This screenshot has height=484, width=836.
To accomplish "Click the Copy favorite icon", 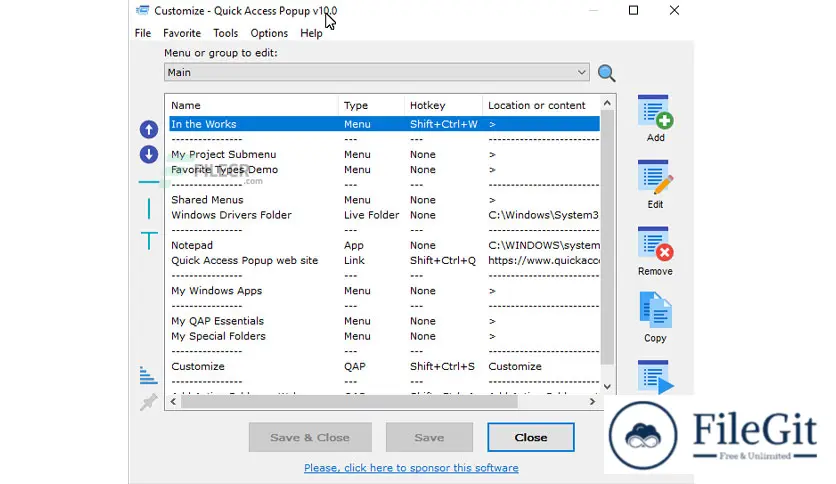I will 655,310.
